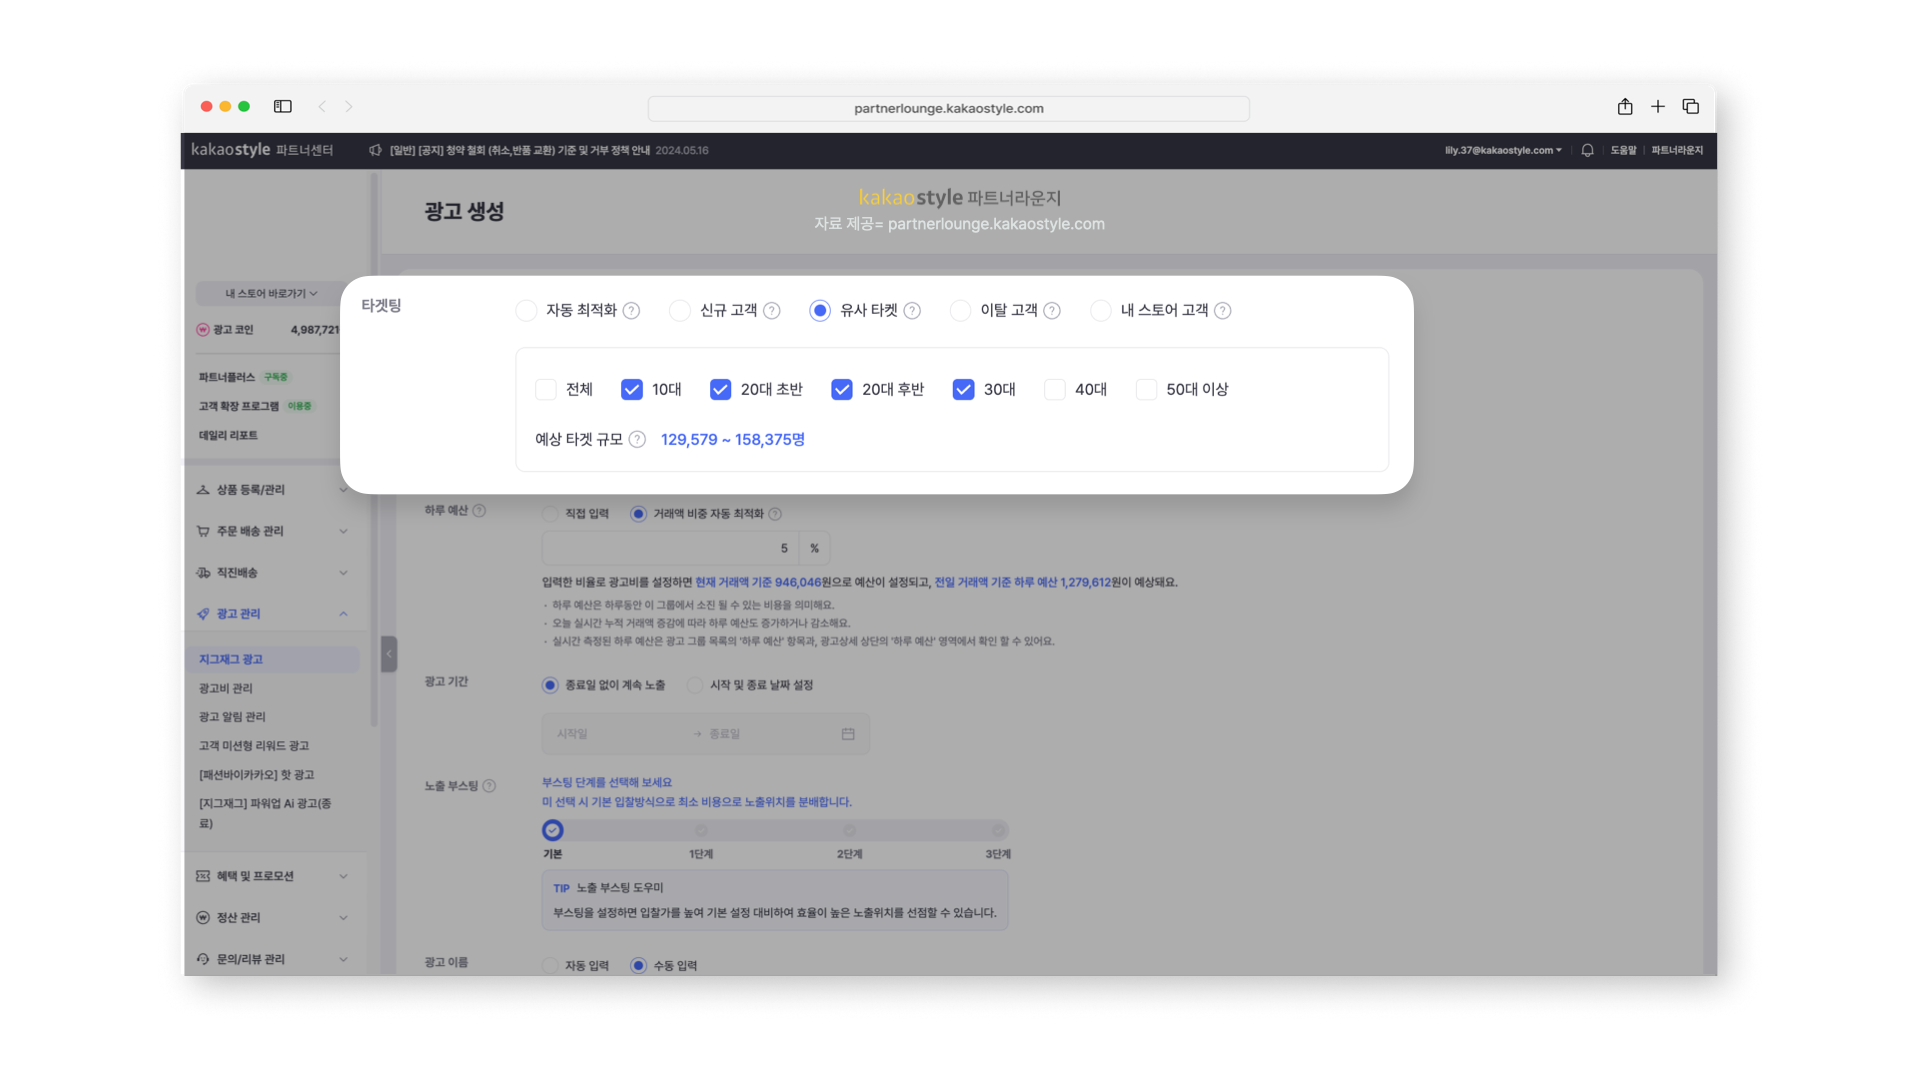The width and height of the screenshot is (1920, 1080).
Task: Open the 내 스토어 바로가기 dropdown
Action: pos(271,294)
